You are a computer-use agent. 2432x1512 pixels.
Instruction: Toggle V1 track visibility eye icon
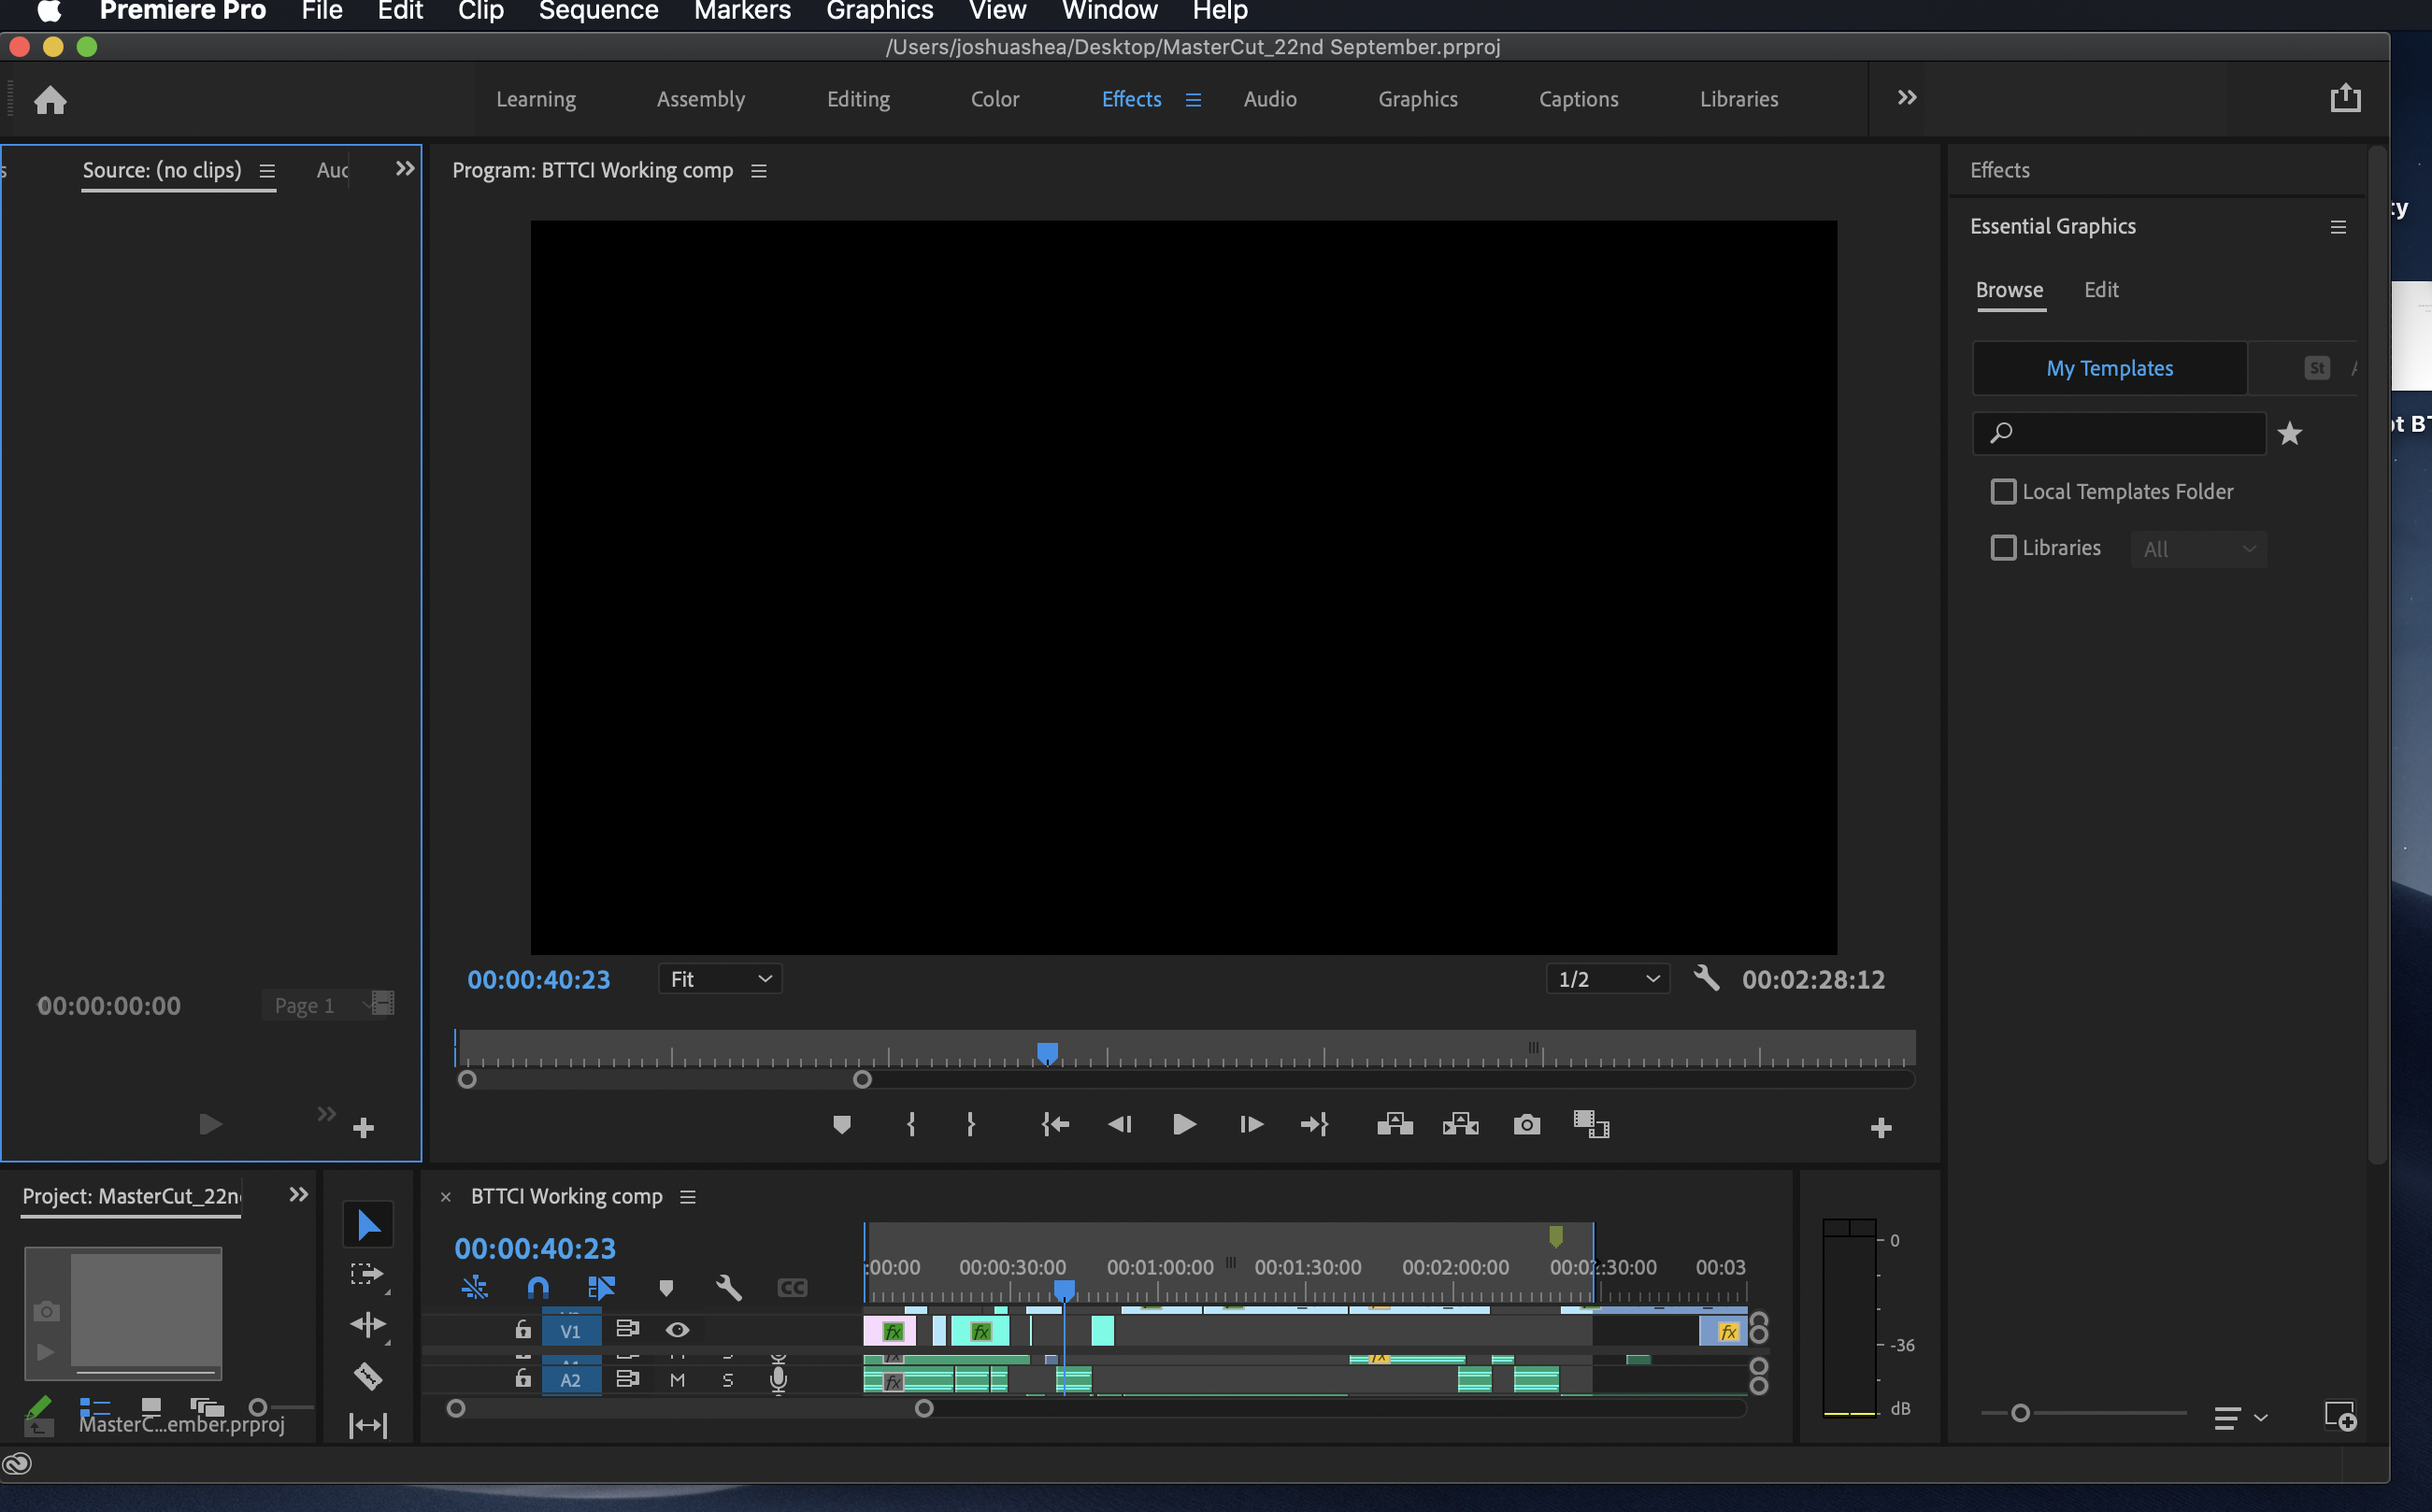tap(676, 1329)
